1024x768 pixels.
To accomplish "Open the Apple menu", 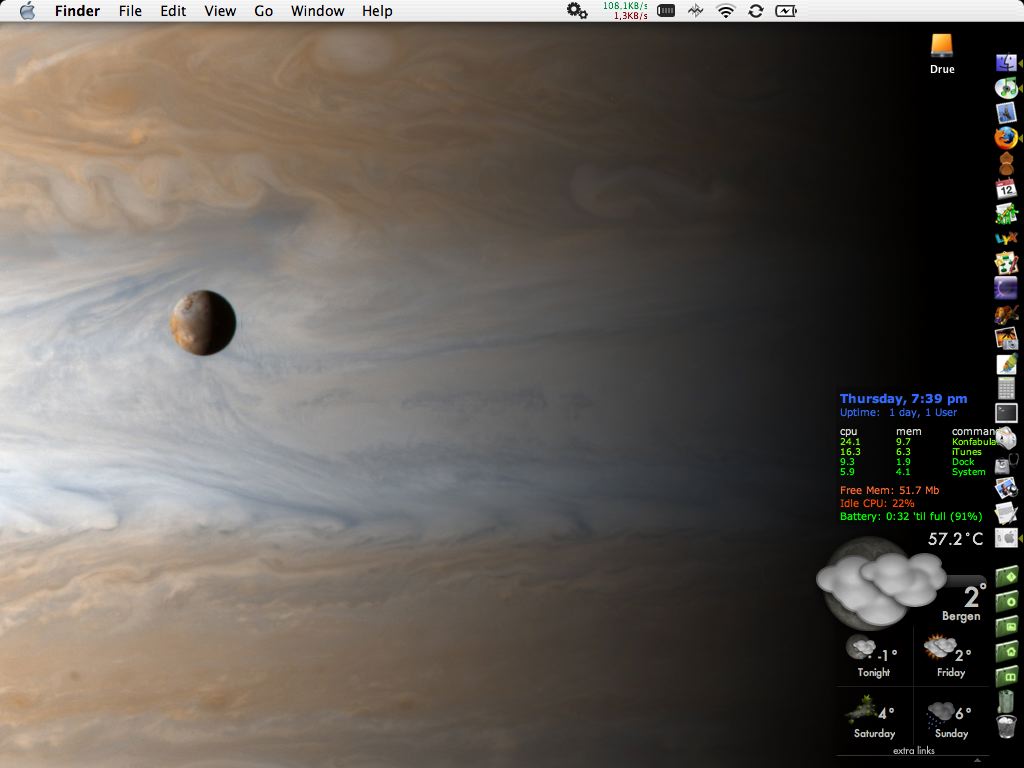I will click(27, 11).
